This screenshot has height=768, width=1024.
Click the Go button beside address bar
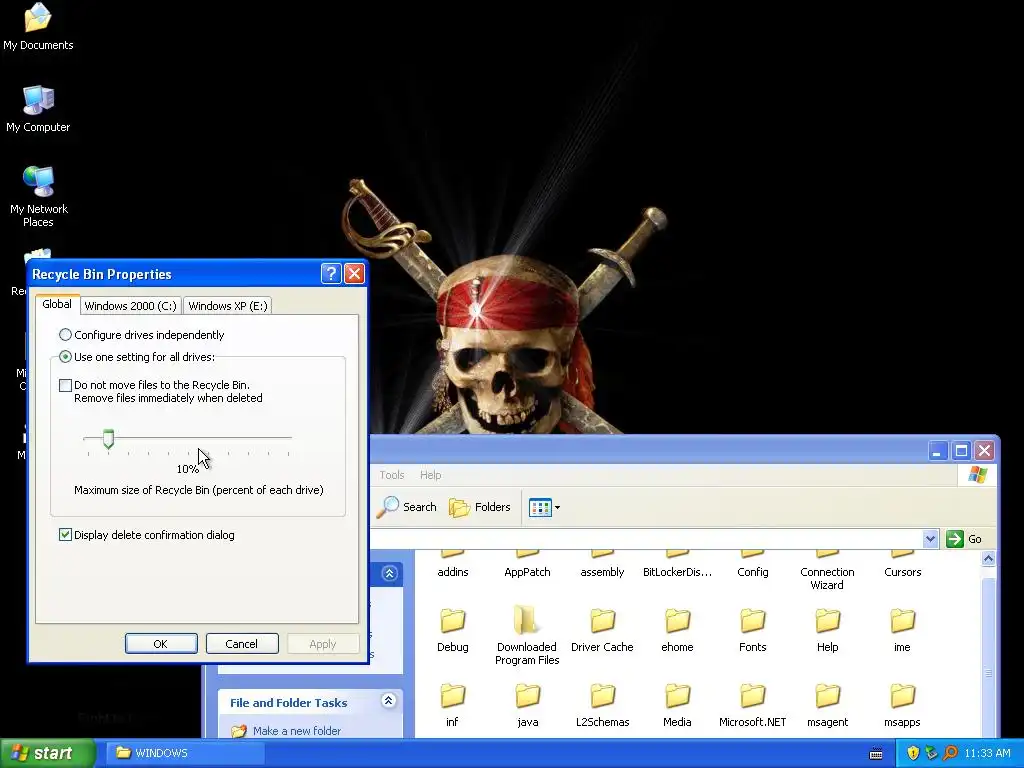[x=965, y=539]
